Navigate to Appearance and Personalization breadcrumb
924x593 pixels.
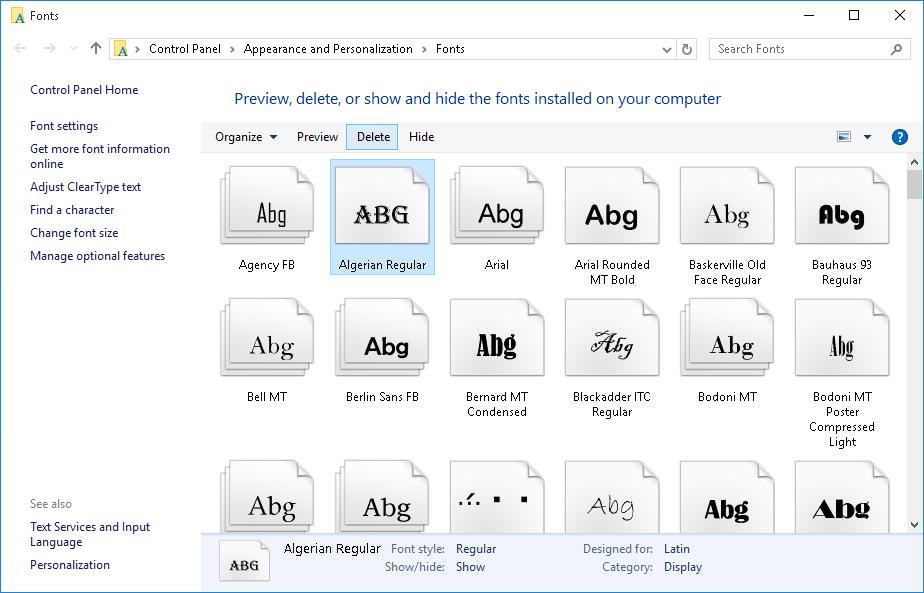click(328, 48)
